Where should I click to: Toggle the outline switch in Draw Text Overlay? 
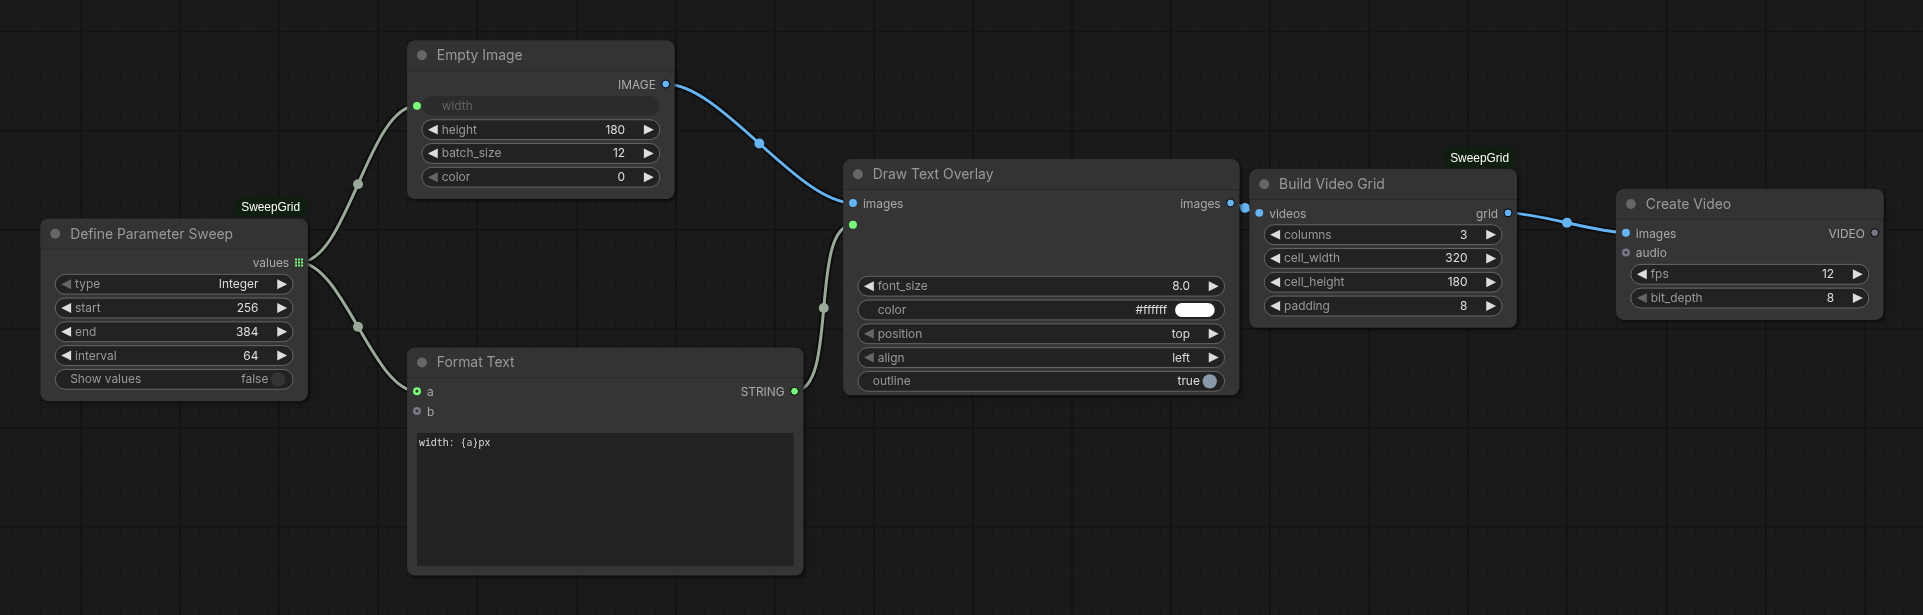pyautogui.click(x=1210, y=381)
